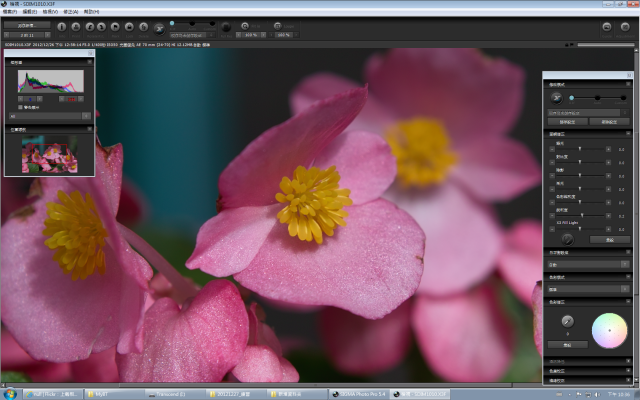Click the 另存新檔 save-as button
640x400 pixels.
27,25
